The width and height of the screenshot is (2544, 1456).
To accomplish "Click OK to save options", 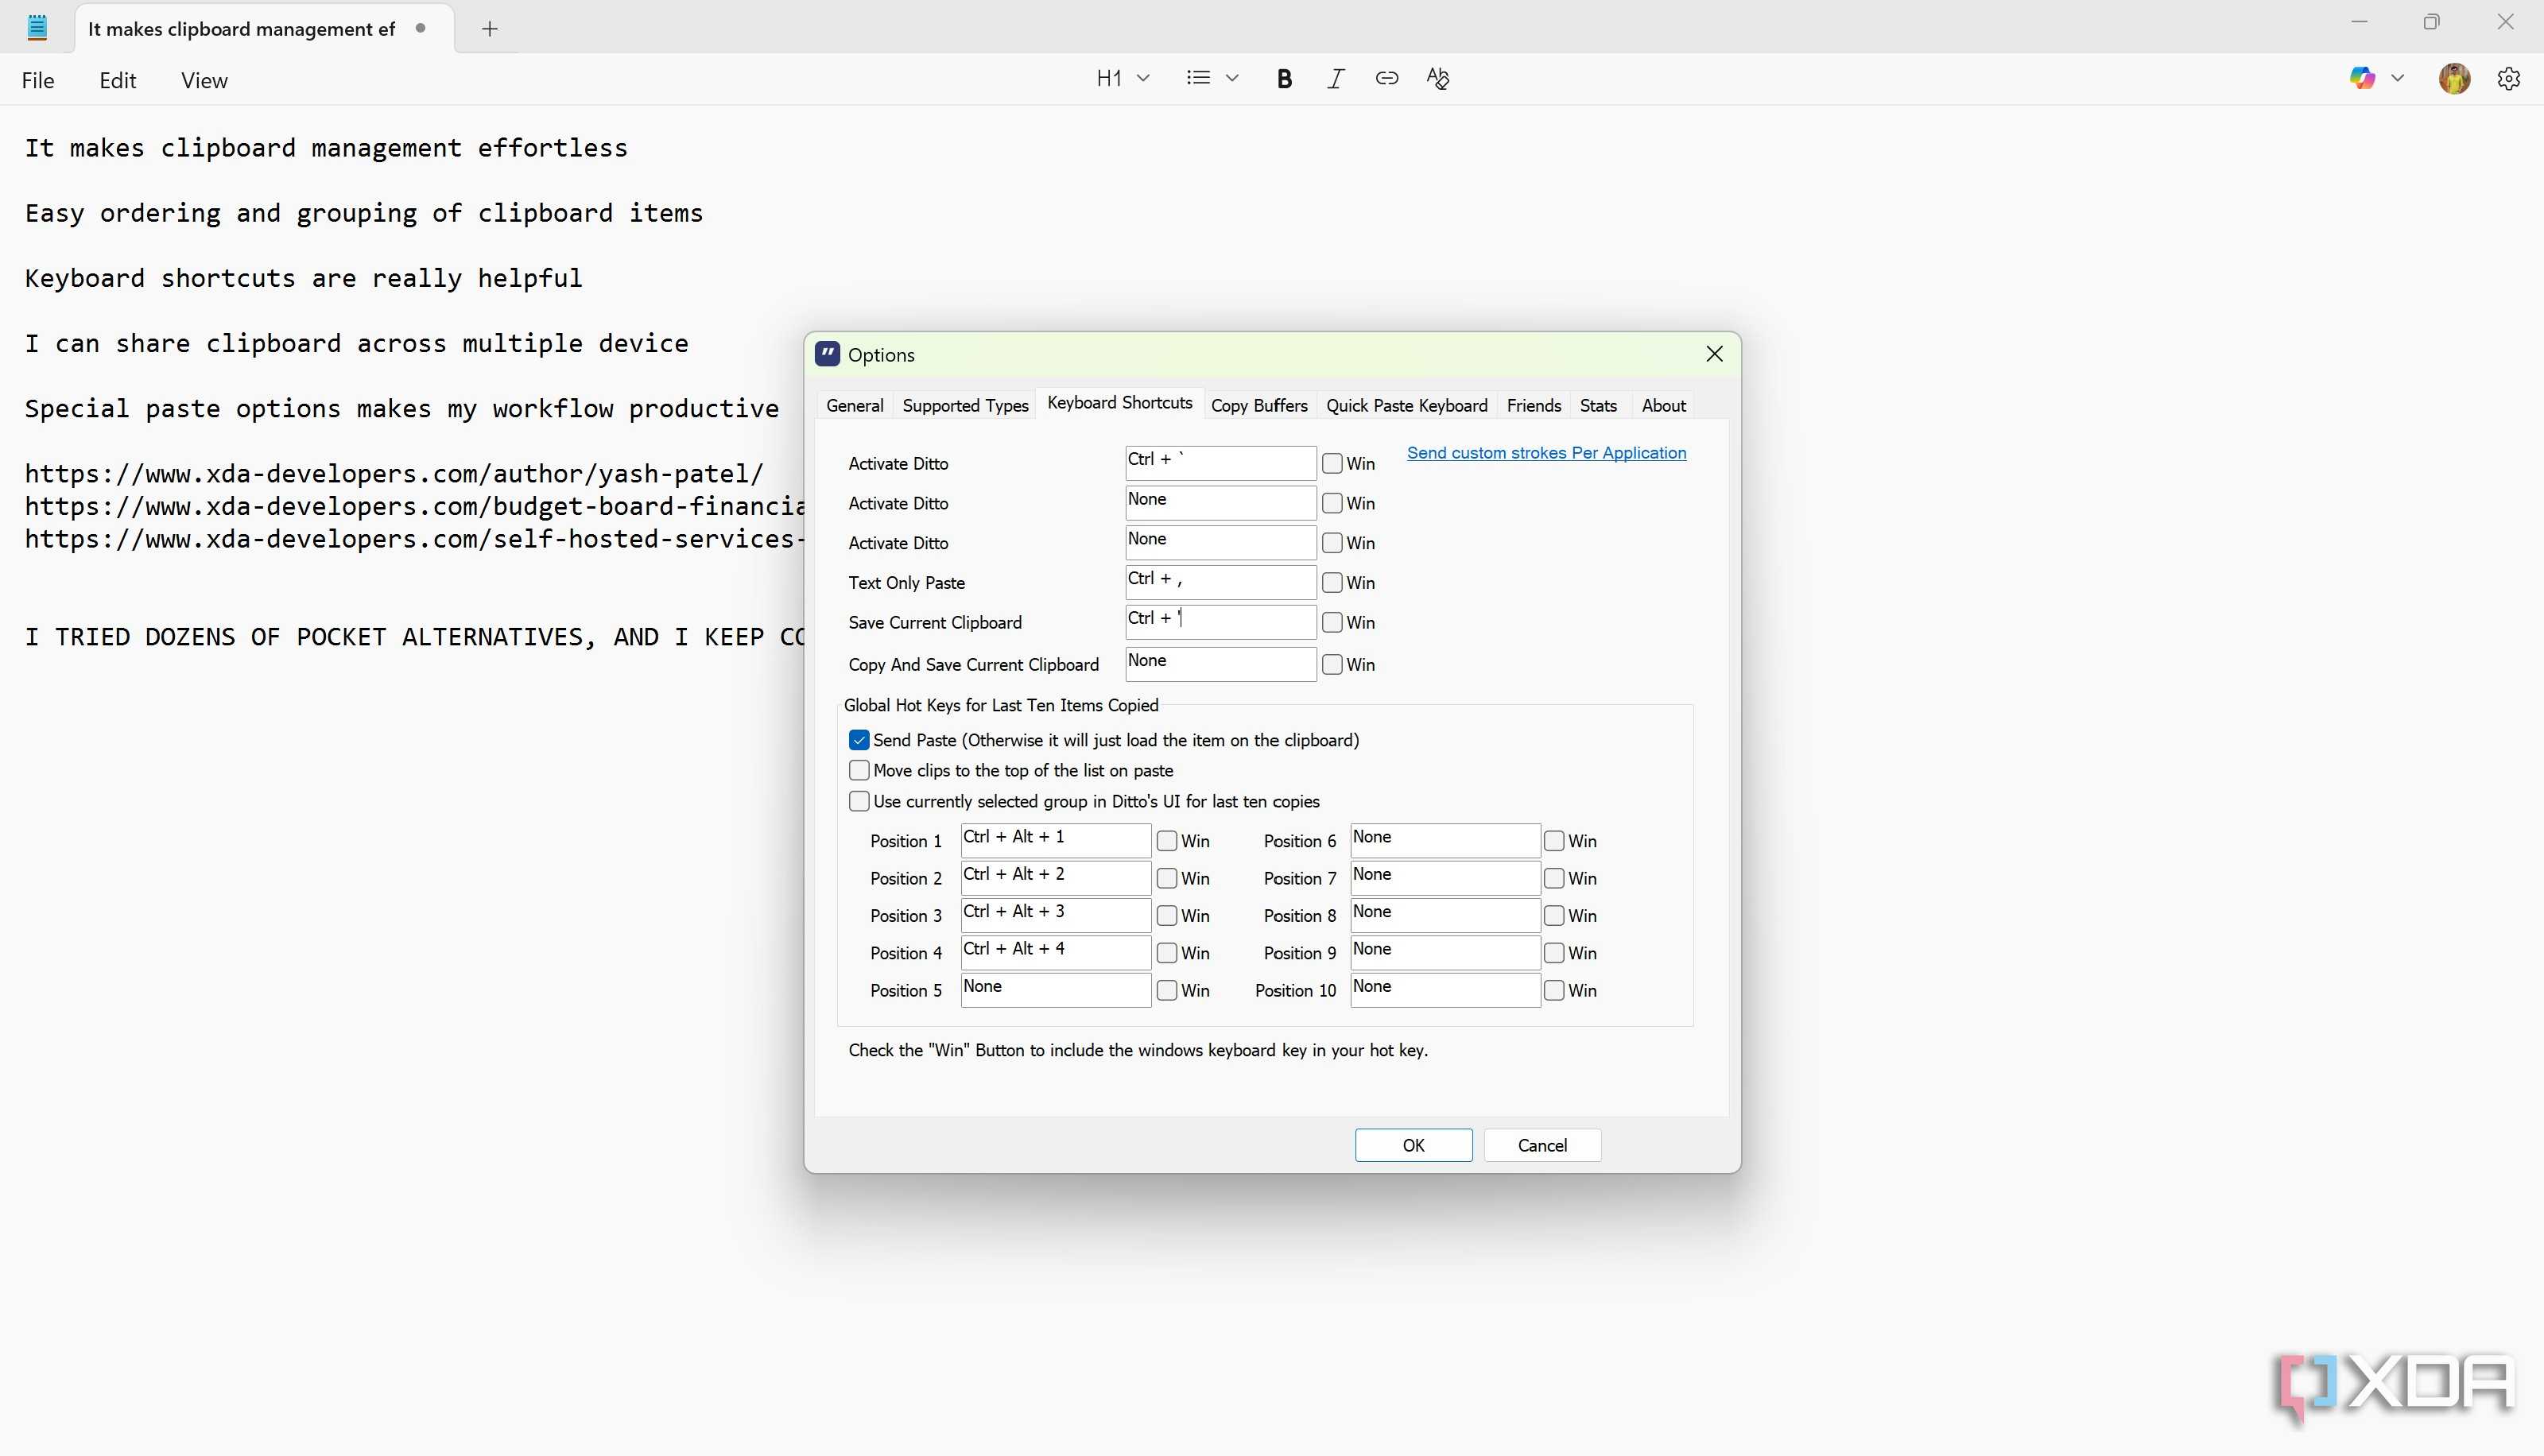I will (x=1413, y=1146).
